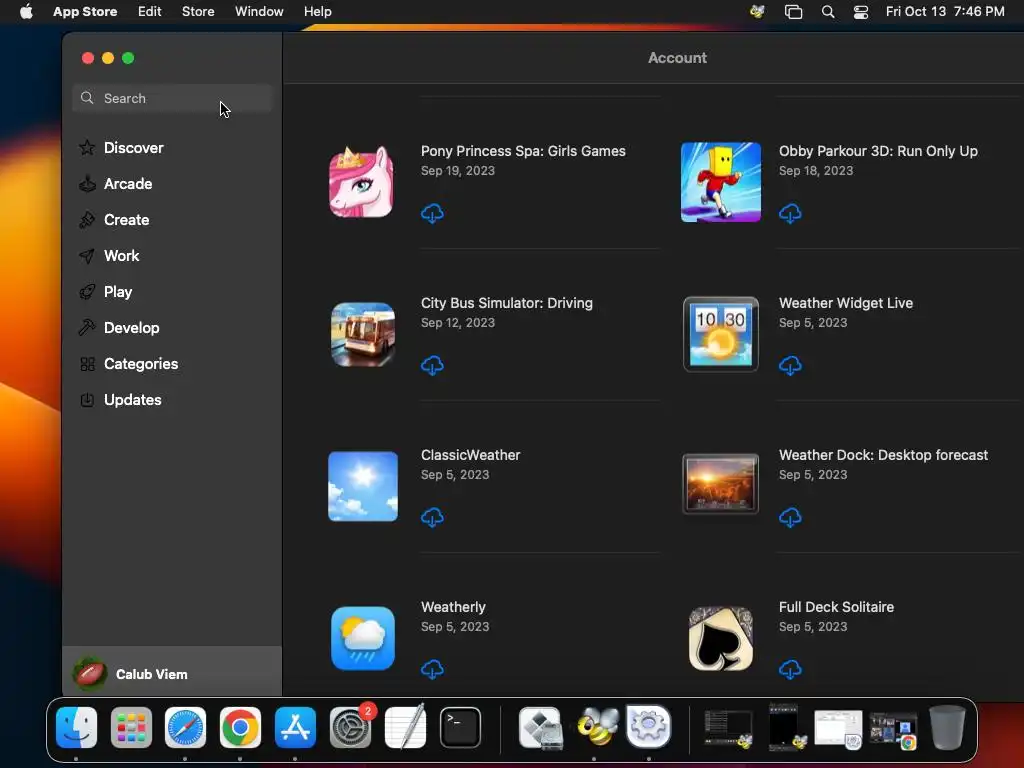Open Spotlight search in menu bar
Screen dimensions: 1024x768
[x=828, y=11]
